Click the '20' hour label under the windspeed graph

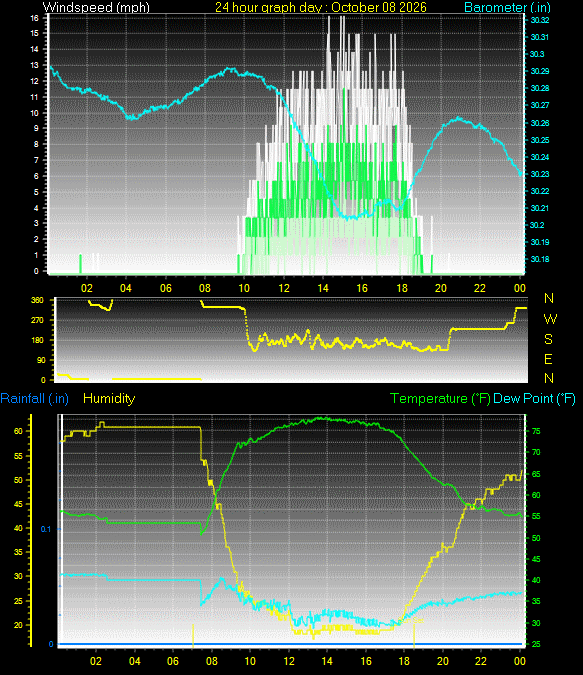click(x=441, y=288)
